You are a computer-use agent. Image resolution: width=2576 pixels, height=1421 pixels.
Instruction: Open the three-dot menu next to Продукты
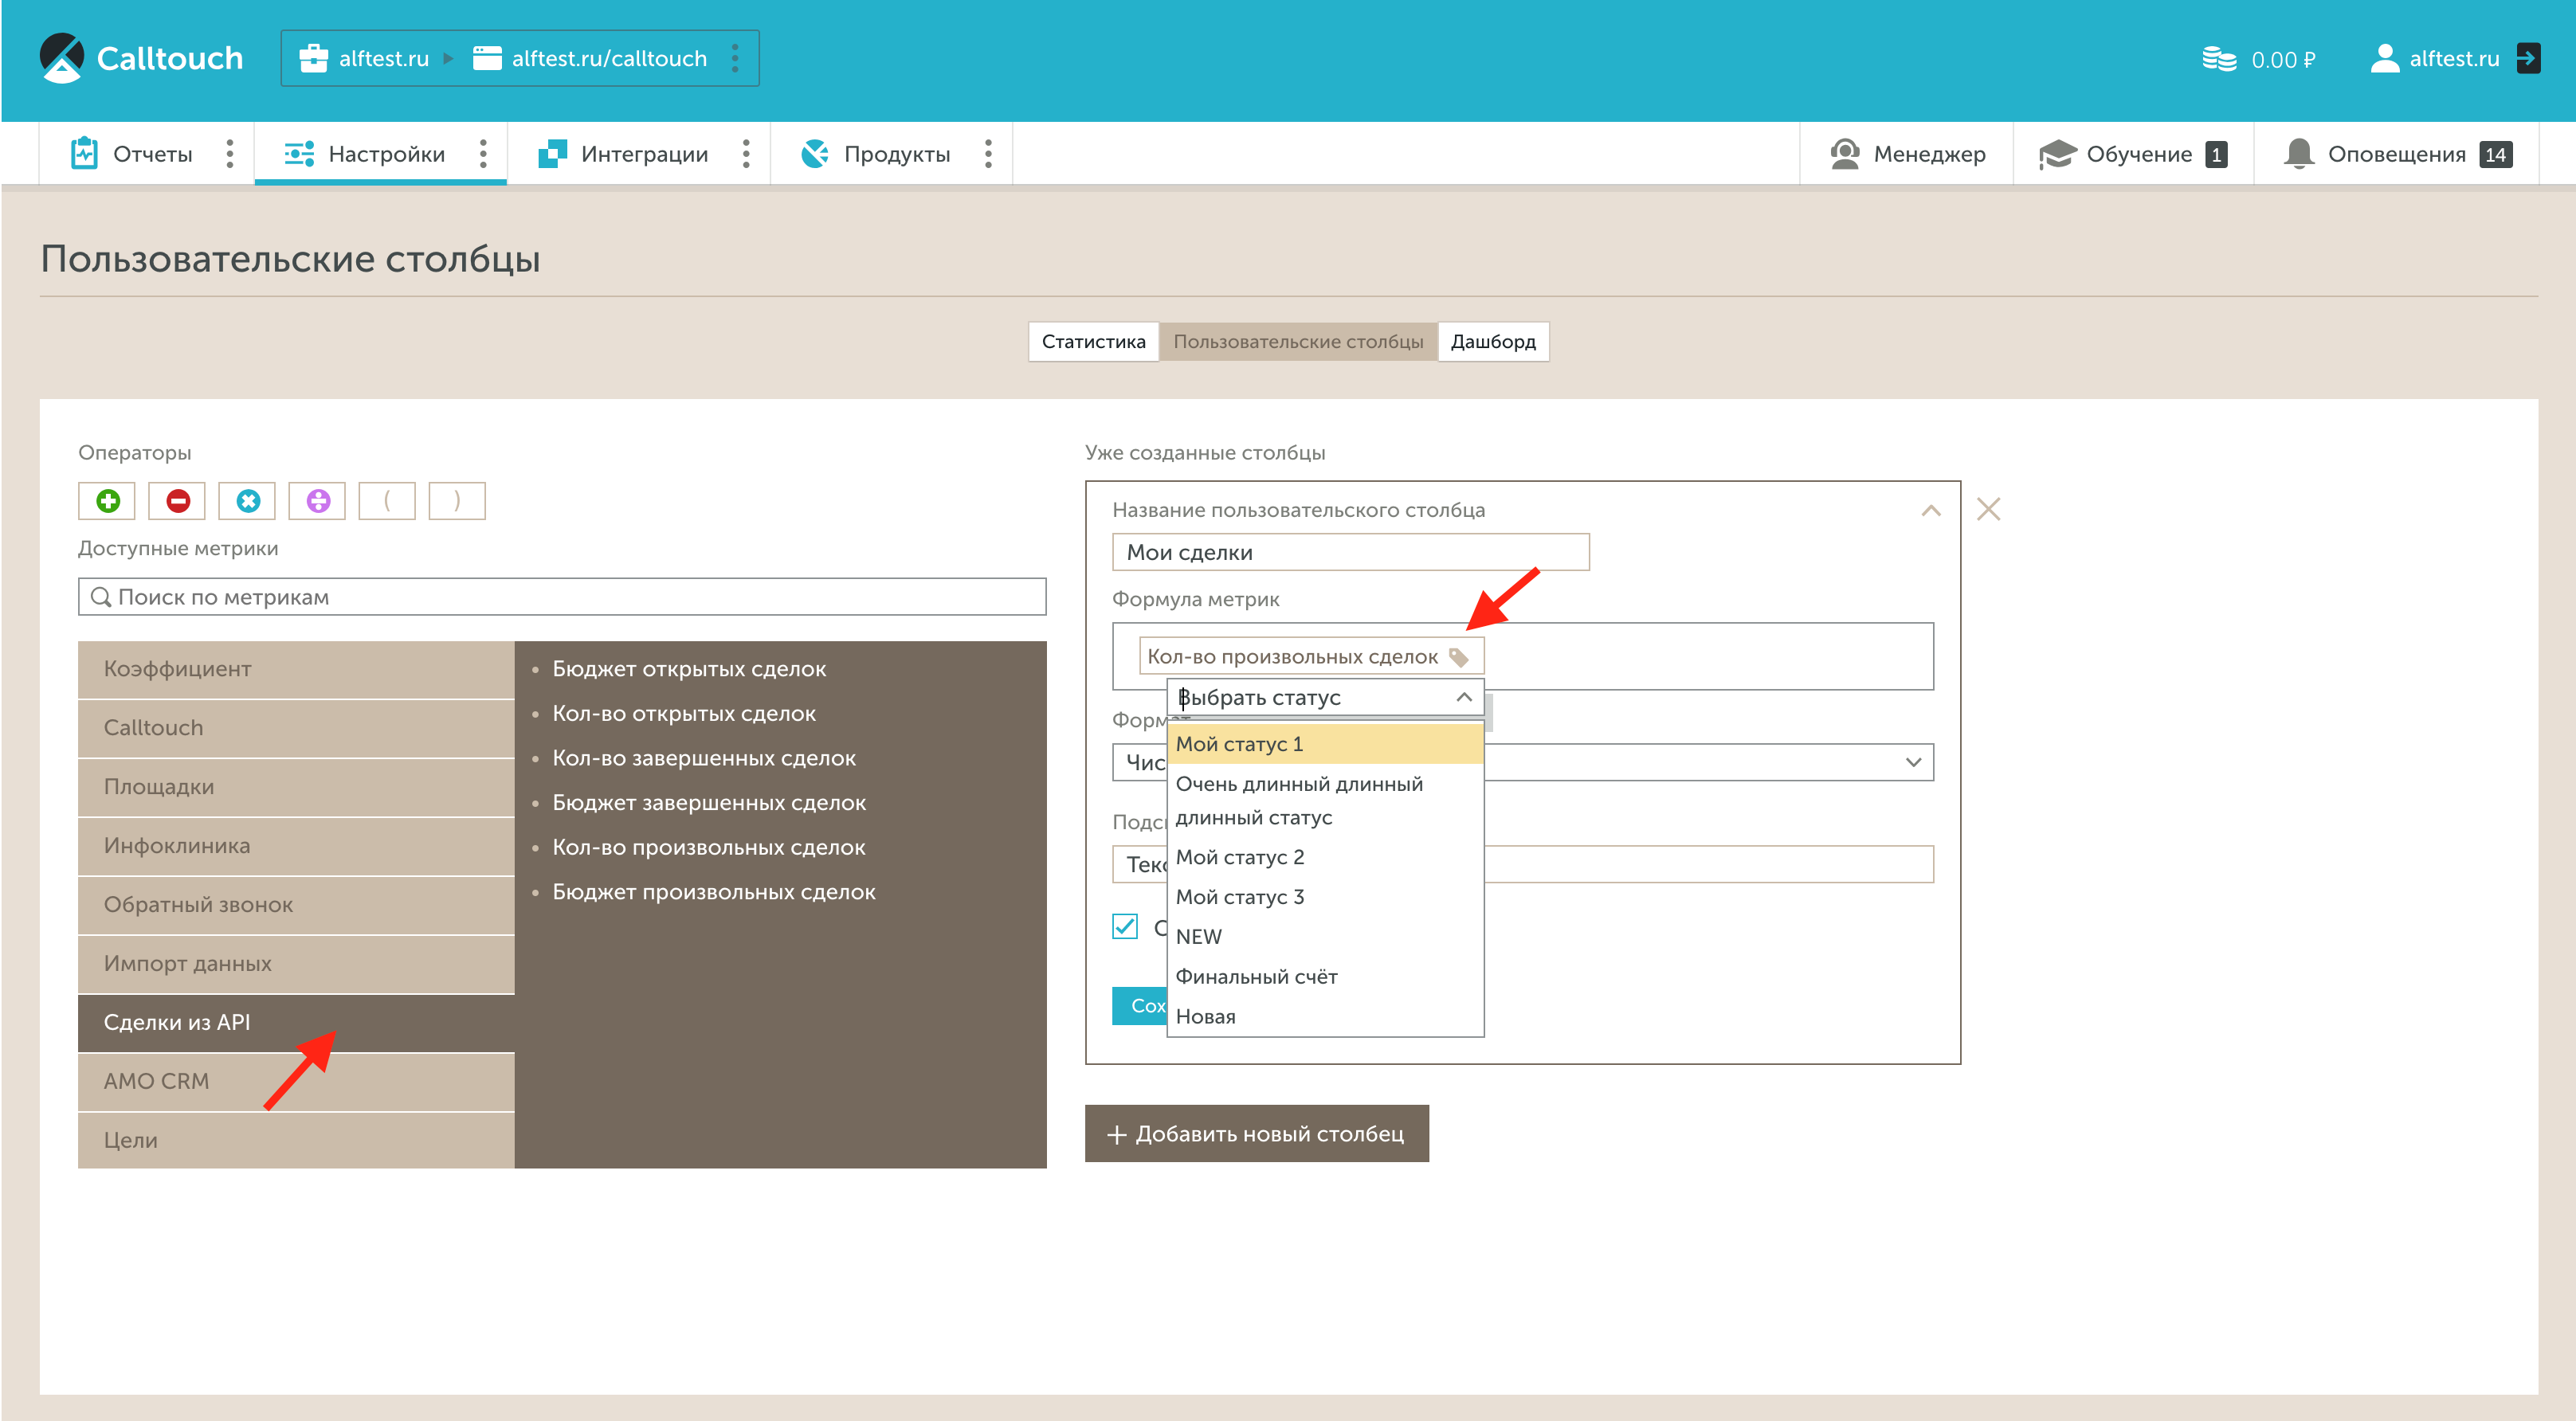click(x=988, y=154)
